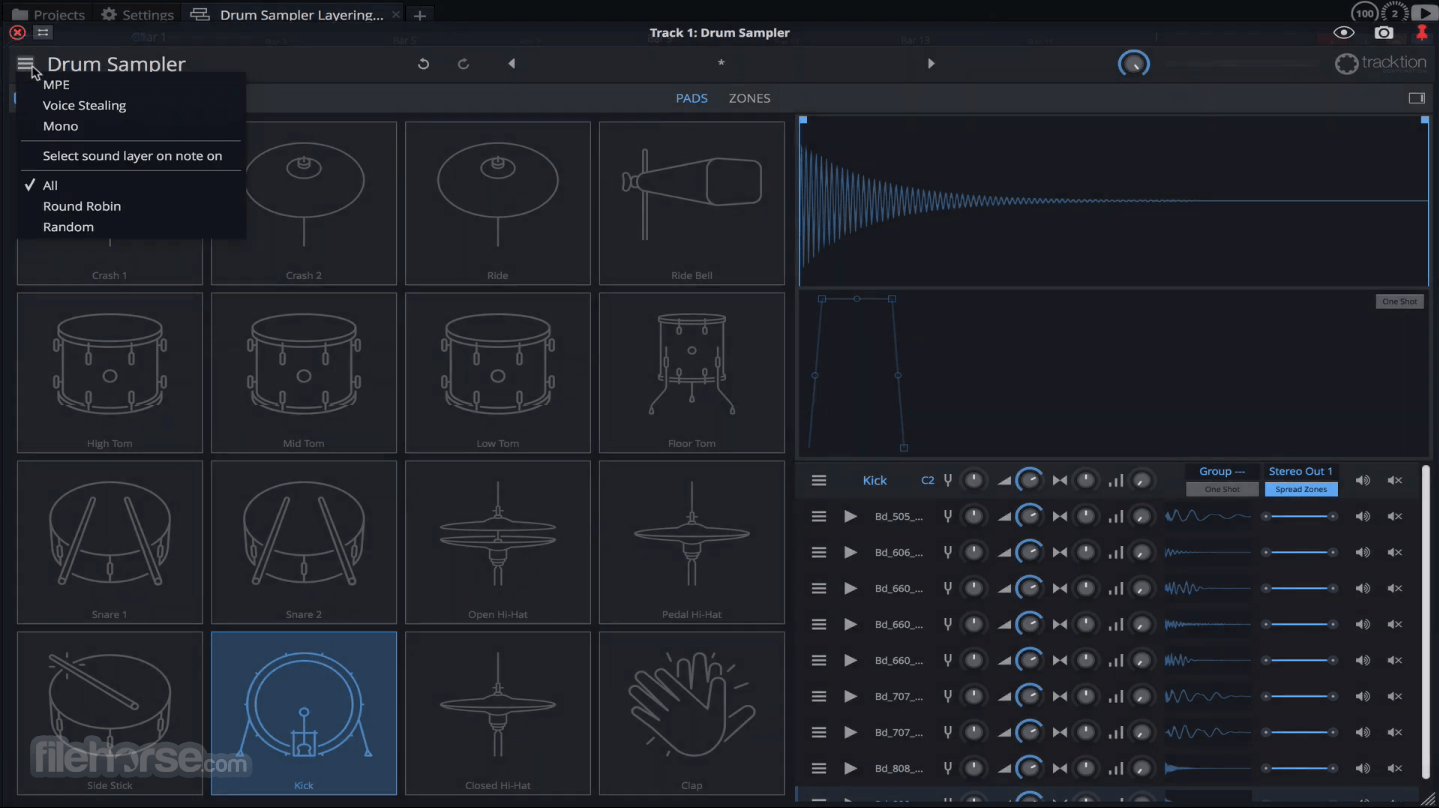Go to previous preset with left arrow
The height and width of the screenshot is (808, 1439).
[511, 63]
